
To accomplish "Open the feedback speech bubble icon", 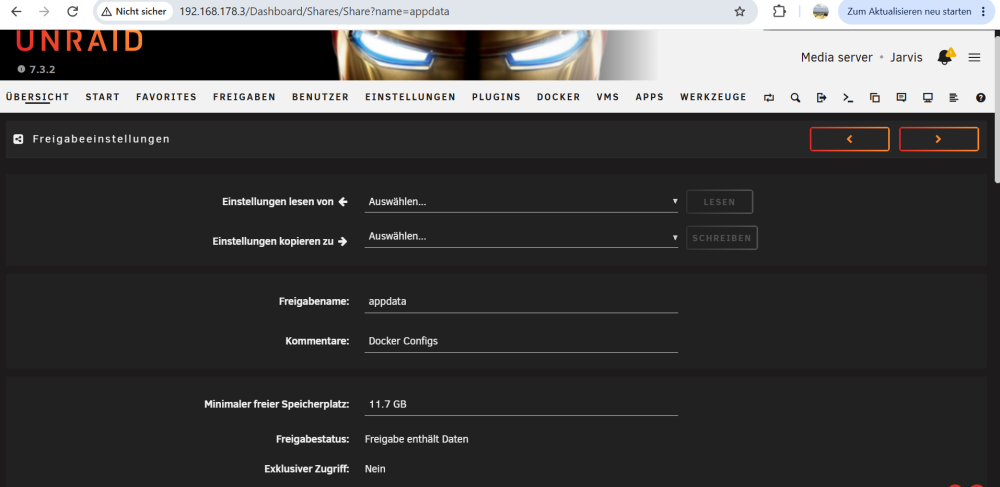I will [901, 98].
